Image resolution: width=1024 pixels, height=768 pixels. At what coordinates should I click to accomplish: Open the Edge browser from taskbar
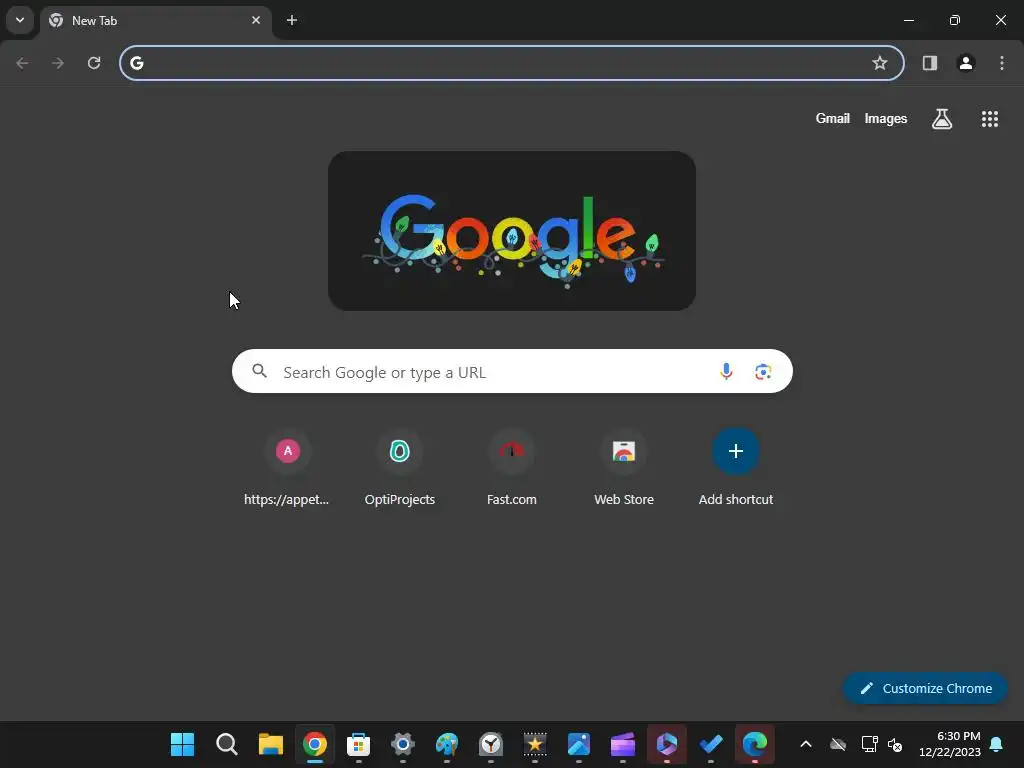[754, 744]
